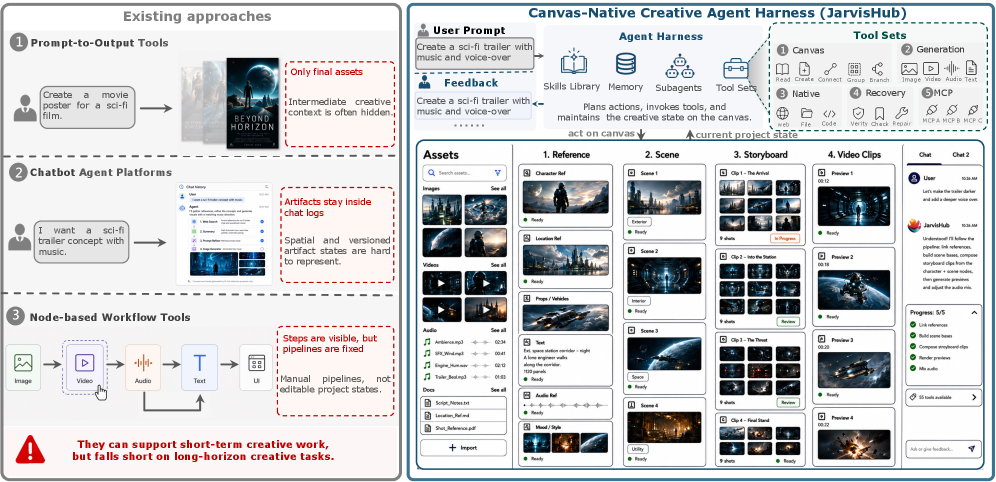Click Review button on Clip 2 card
Image resolution: width=996 pixels, height=482 pixels.
(x=788, y=321)
